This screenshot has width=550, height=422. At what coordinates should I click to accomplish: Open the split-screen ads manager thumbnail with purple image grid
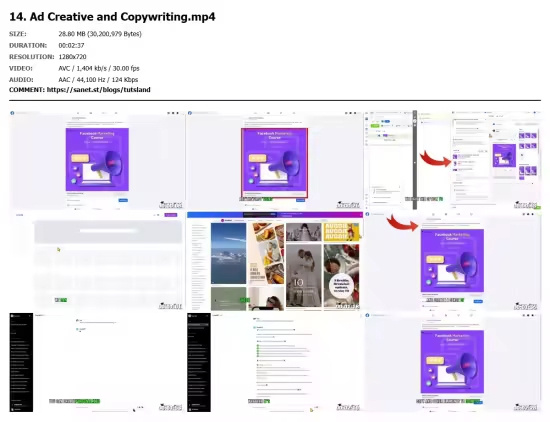pyautogui.click(x=452, y=160)
